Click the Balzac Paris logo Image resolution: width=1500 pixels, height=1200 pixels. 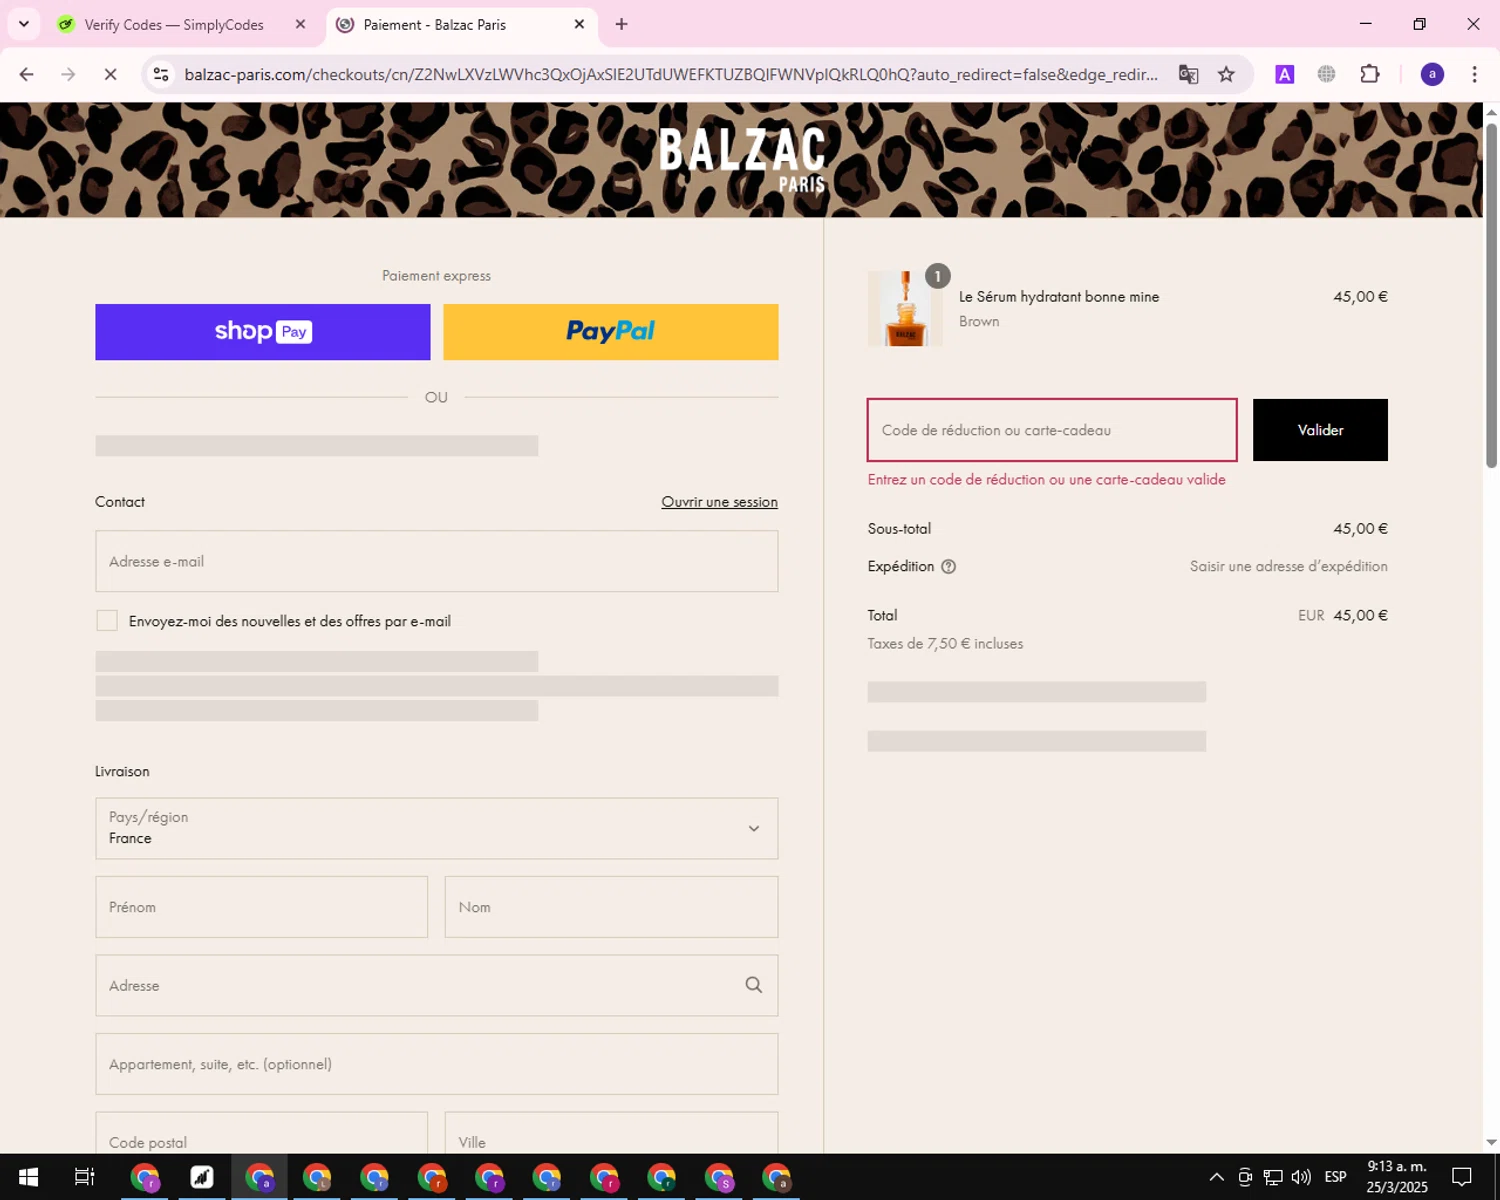tap(742, 159)
